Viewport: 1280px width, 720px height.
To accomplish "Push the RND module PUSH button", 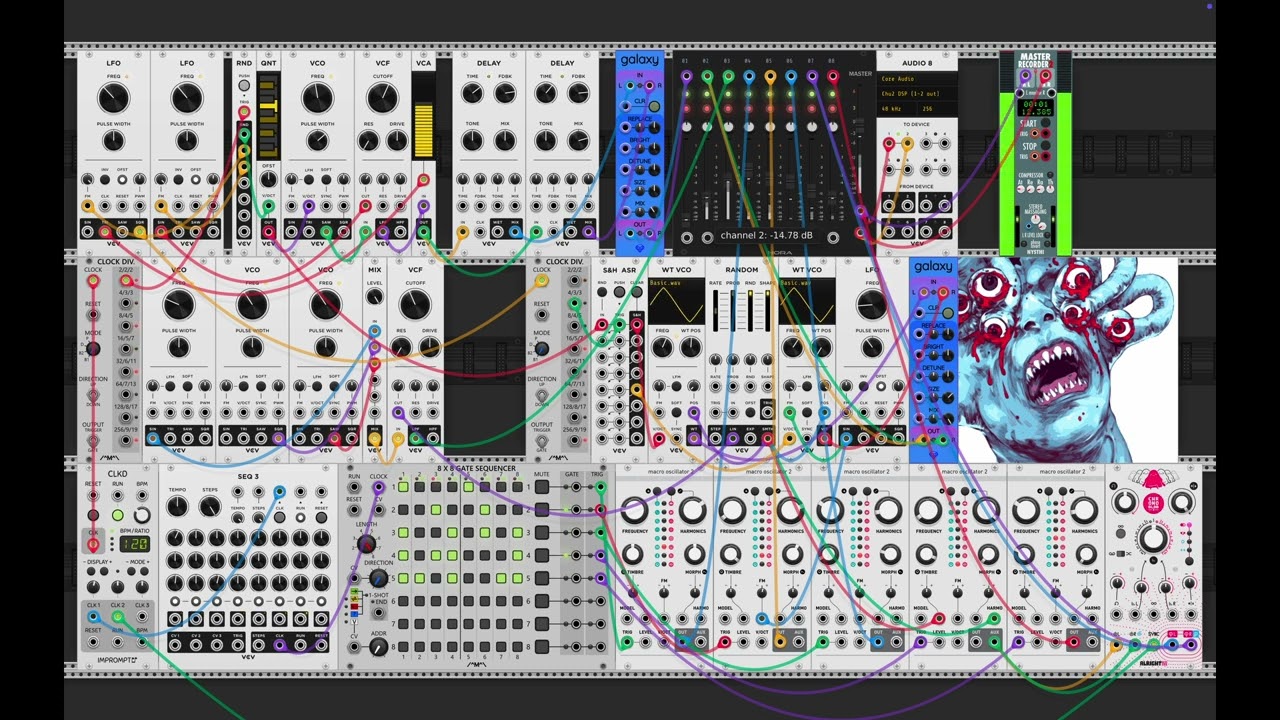I will pyautogui.click(x=243, y=86).
